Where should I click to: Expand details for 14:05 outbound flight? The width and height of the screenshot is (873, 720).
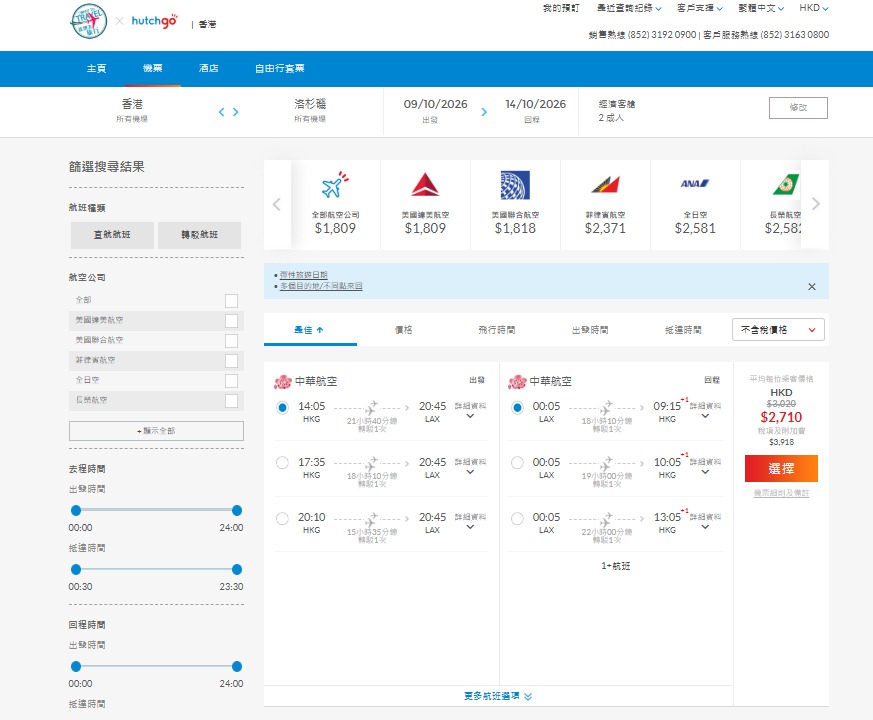coord(470,411)
